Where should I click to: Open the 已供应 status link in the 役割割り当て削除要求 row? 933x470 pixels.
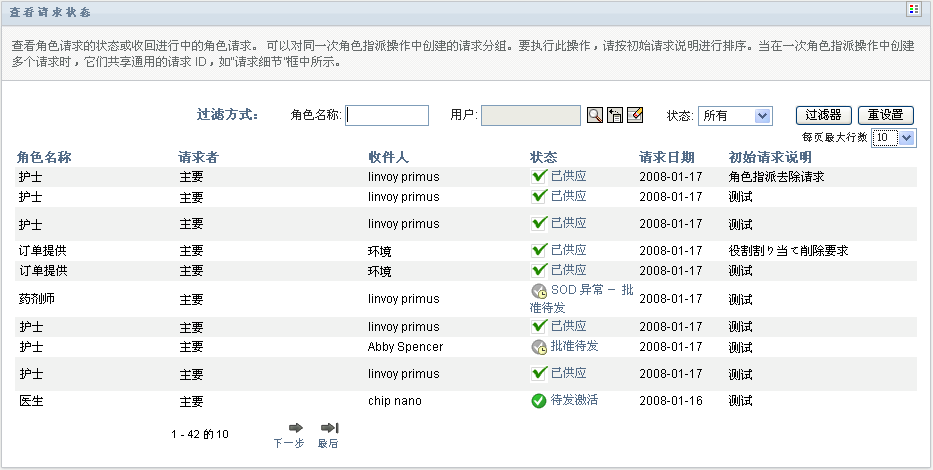click(x=569, y=250)
